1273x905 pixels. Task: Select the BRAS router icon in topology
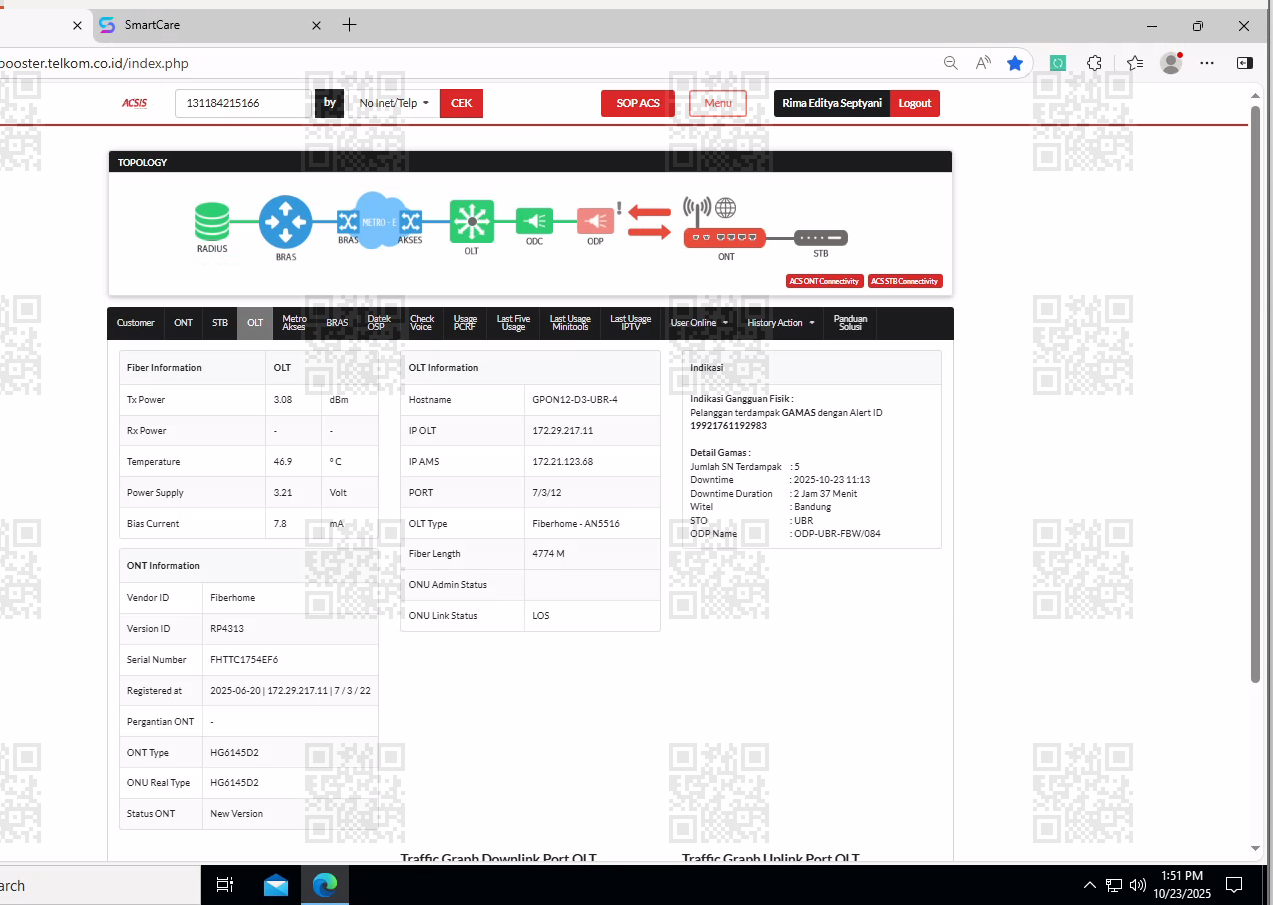[x=286, y=221]
